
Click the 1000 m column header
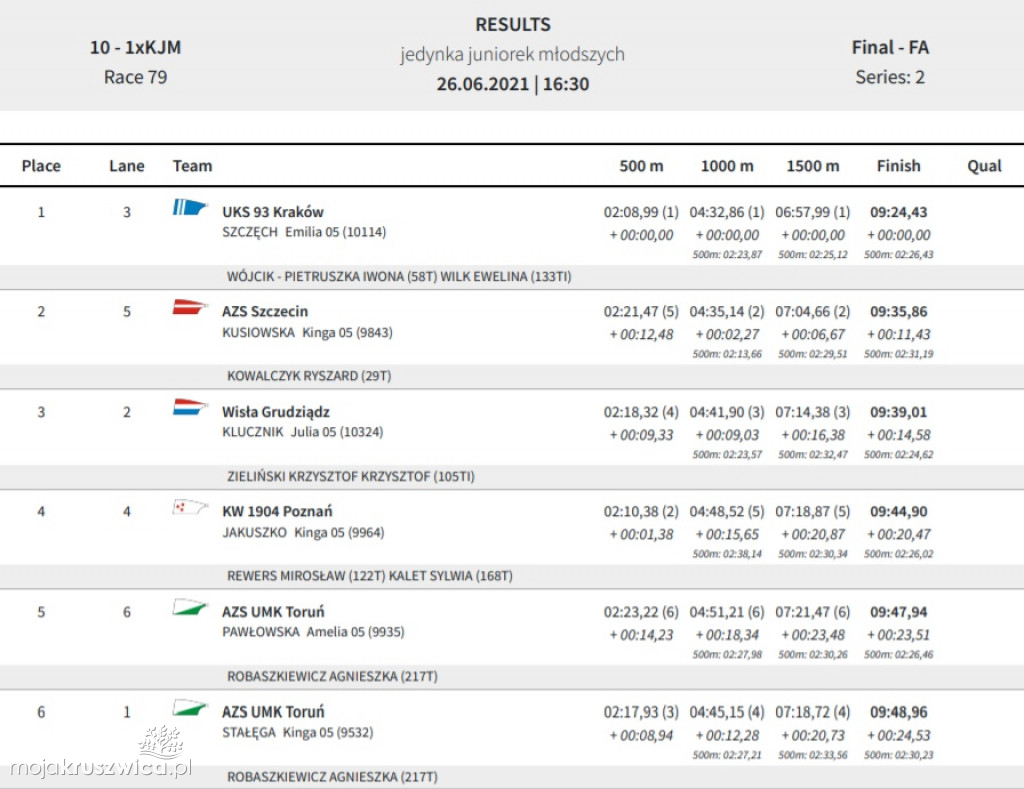727,166
